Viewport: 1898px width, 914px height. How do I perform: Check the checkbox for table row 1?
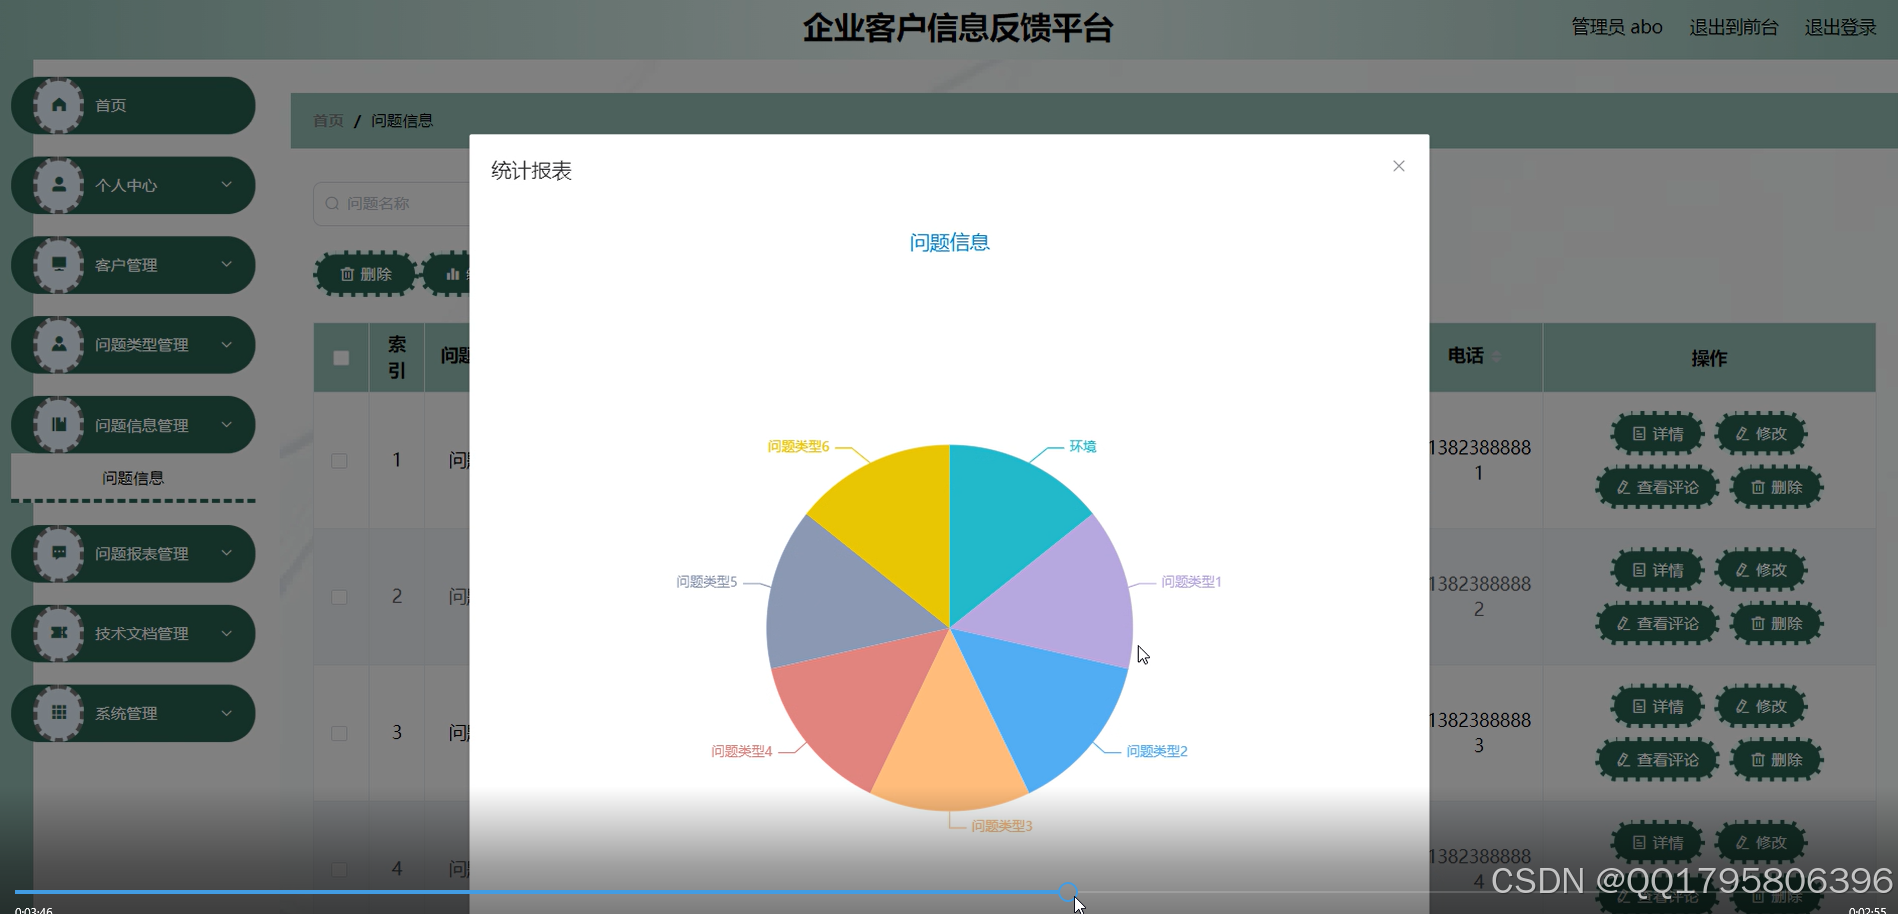[x=340, y=460]
